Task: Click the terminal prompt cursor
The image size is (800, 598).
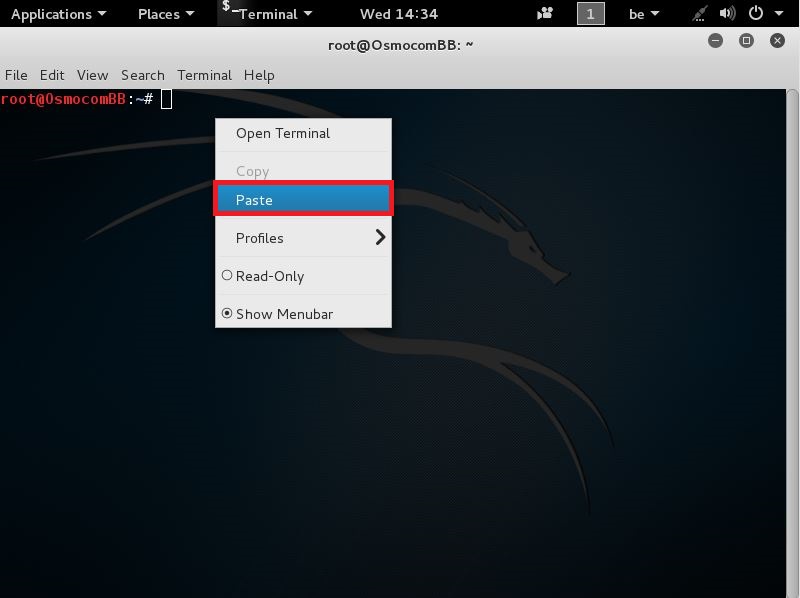Action: pos(166,99)
